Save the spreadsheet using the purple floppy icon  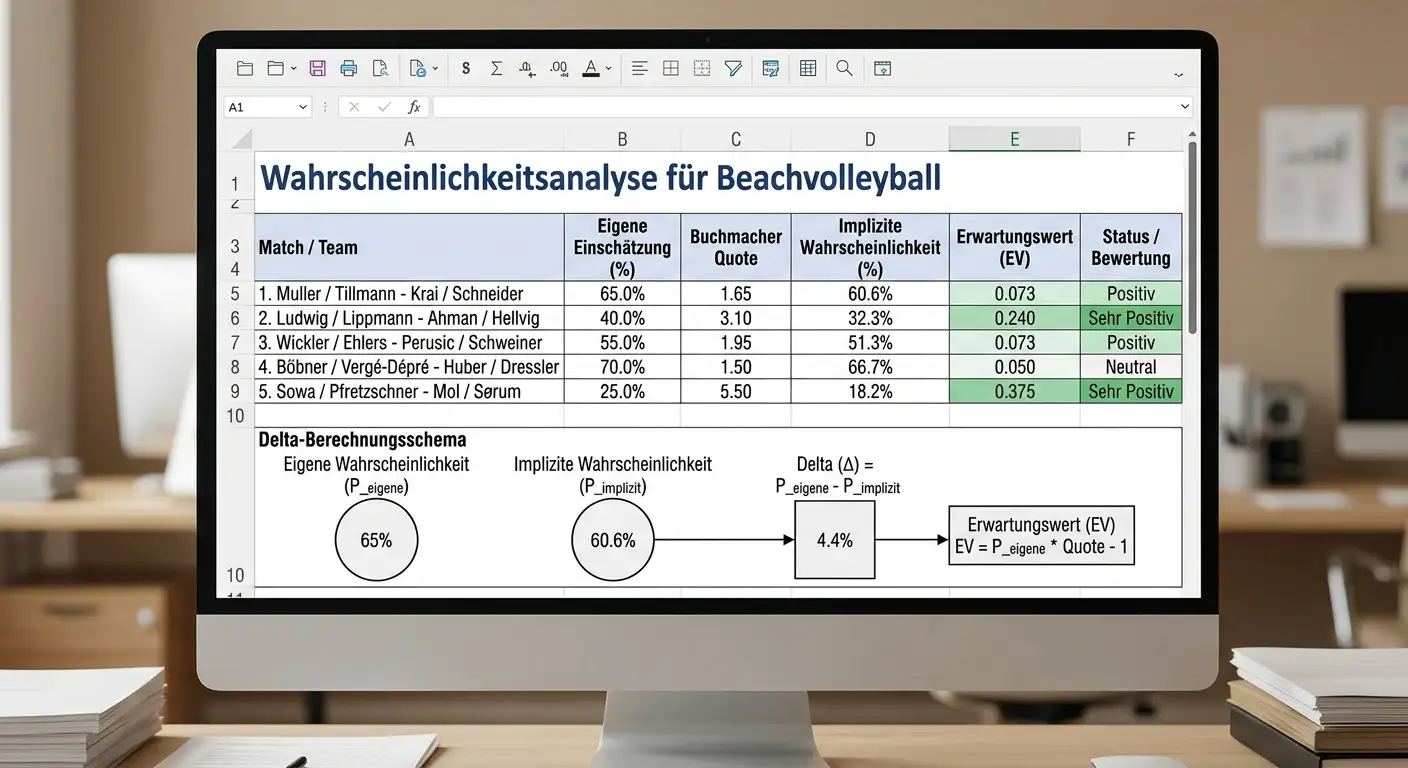(x=318, y=69)
